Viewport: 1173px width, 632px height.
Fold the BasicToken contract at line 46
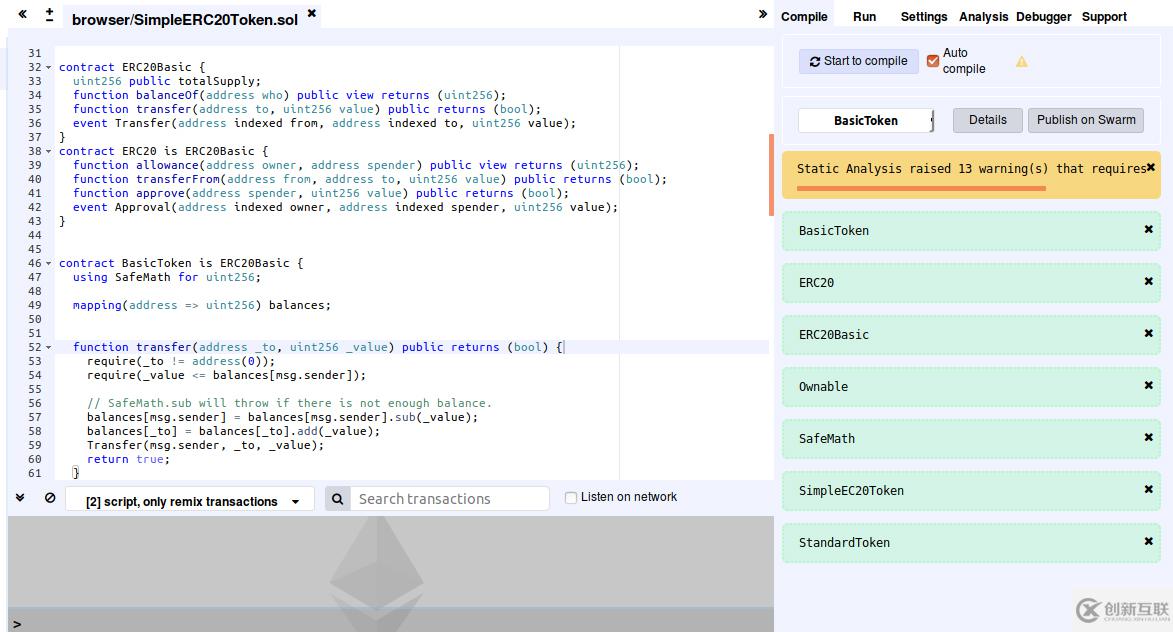tap(48, 264)
